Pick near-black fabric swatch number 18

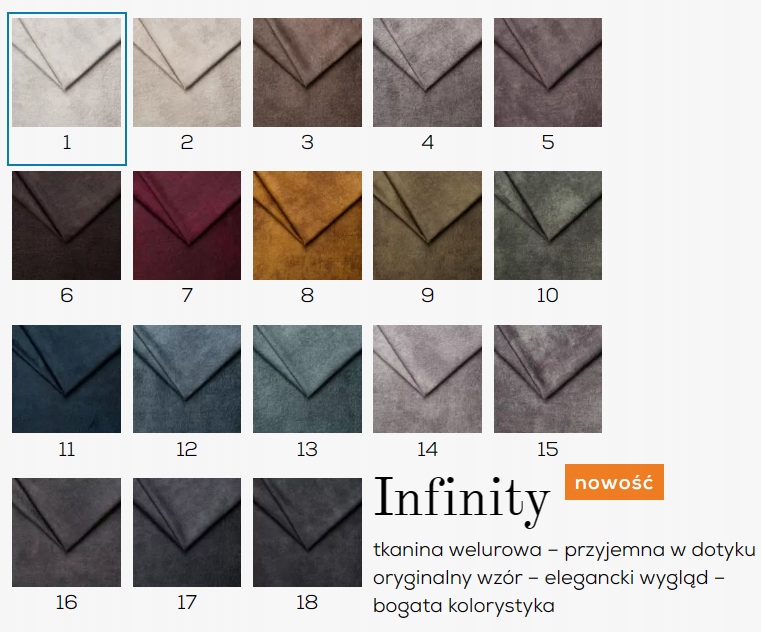(307, 532)
